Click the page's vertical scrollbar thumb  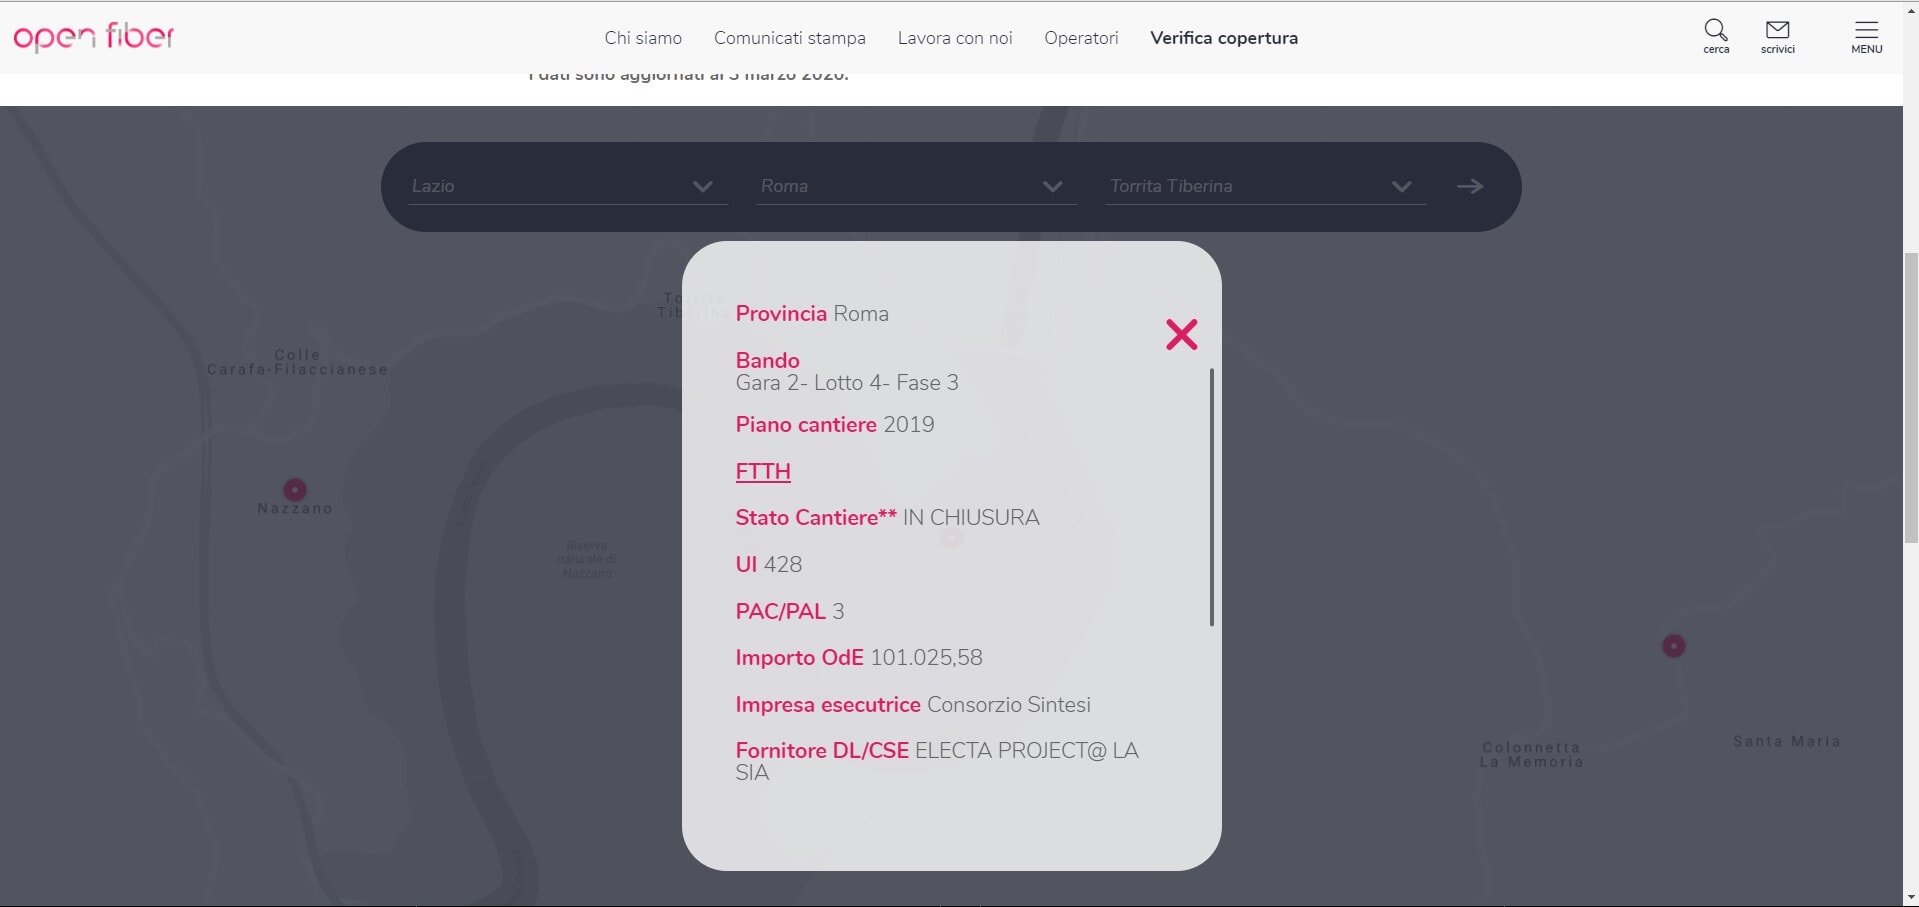click(x=1911, y=398)
